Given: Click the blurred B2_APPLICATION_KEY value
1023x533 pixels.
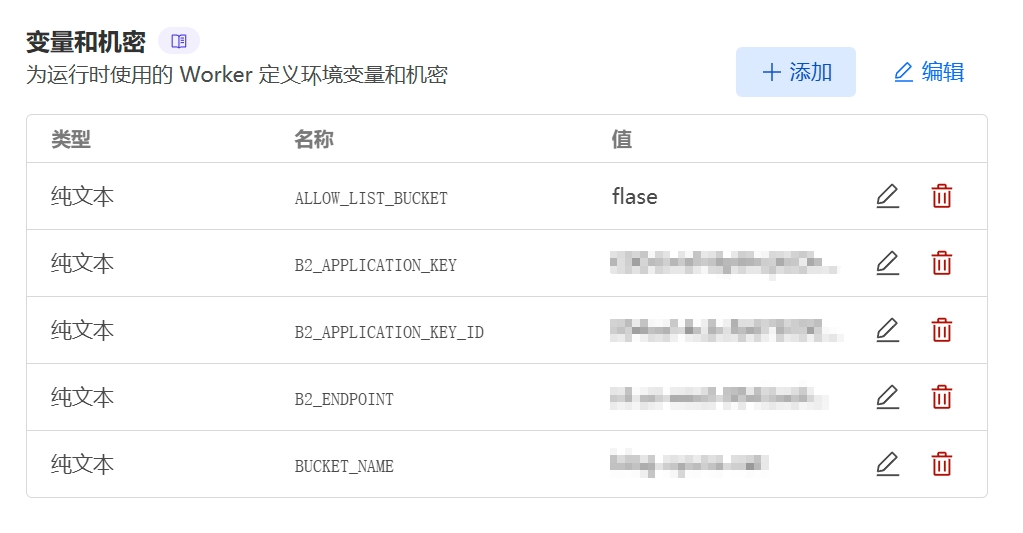Looking at the screenshot, I should (724, 264).
